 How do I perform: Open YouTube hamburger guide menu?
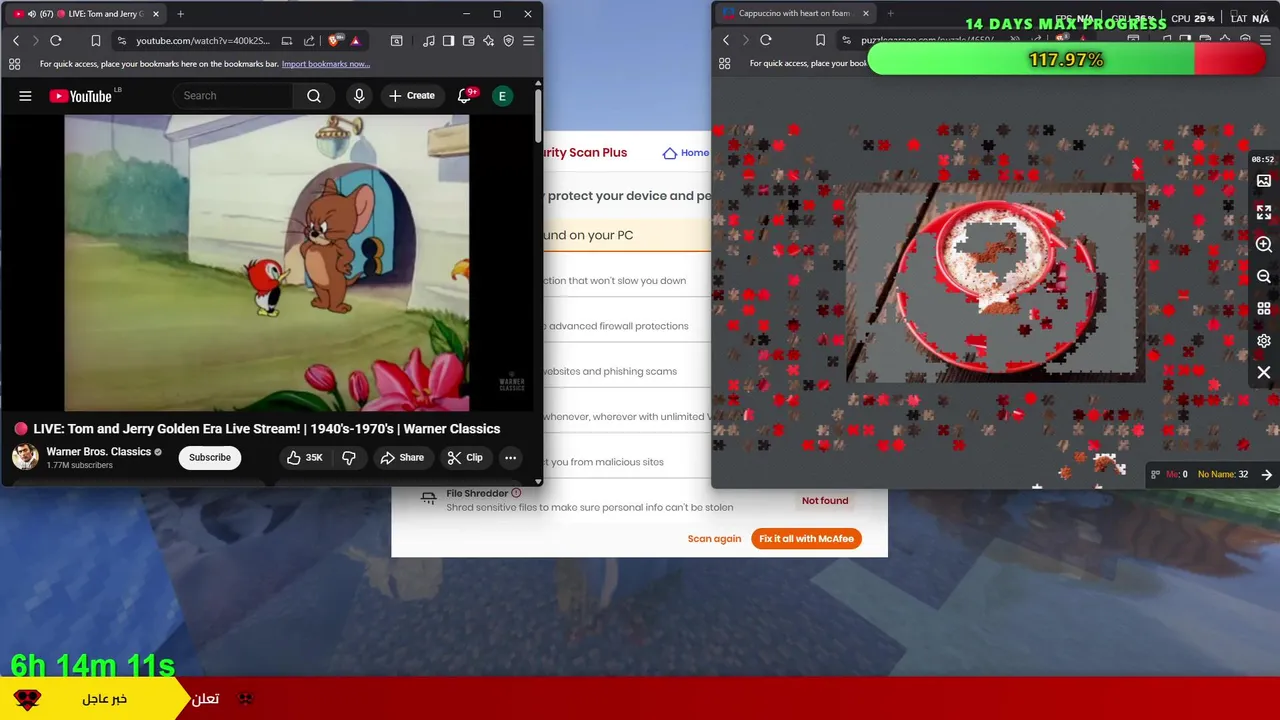click(25, 96)
